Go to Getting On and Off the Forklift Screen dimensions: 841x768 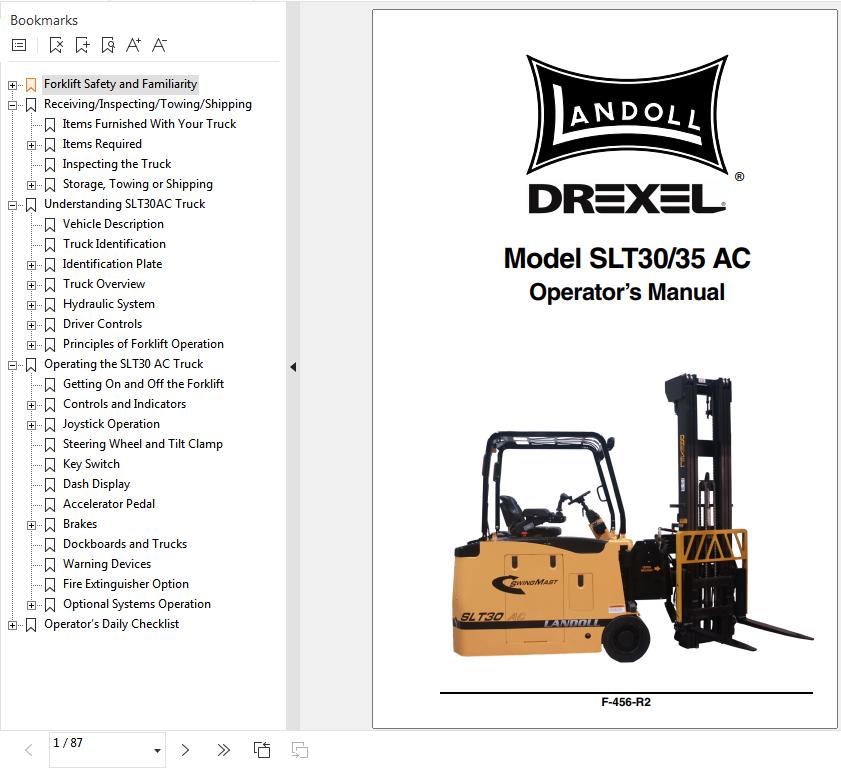pos(143,384)
